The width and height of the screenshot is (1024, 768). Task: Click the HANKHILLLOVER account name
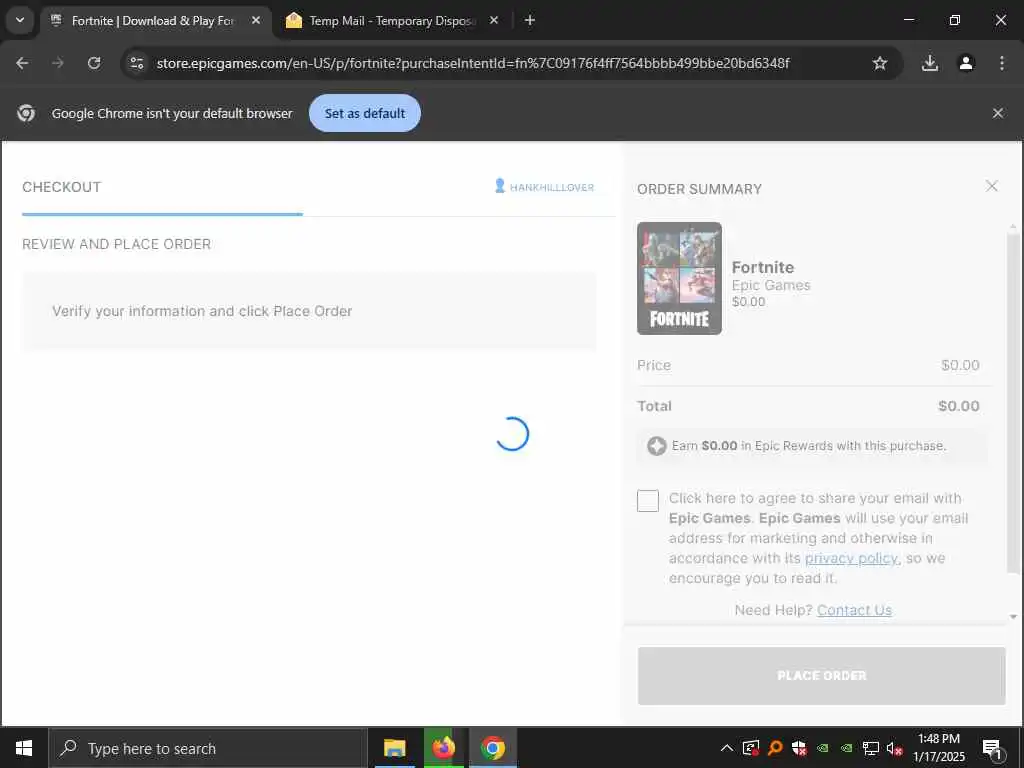552,187
